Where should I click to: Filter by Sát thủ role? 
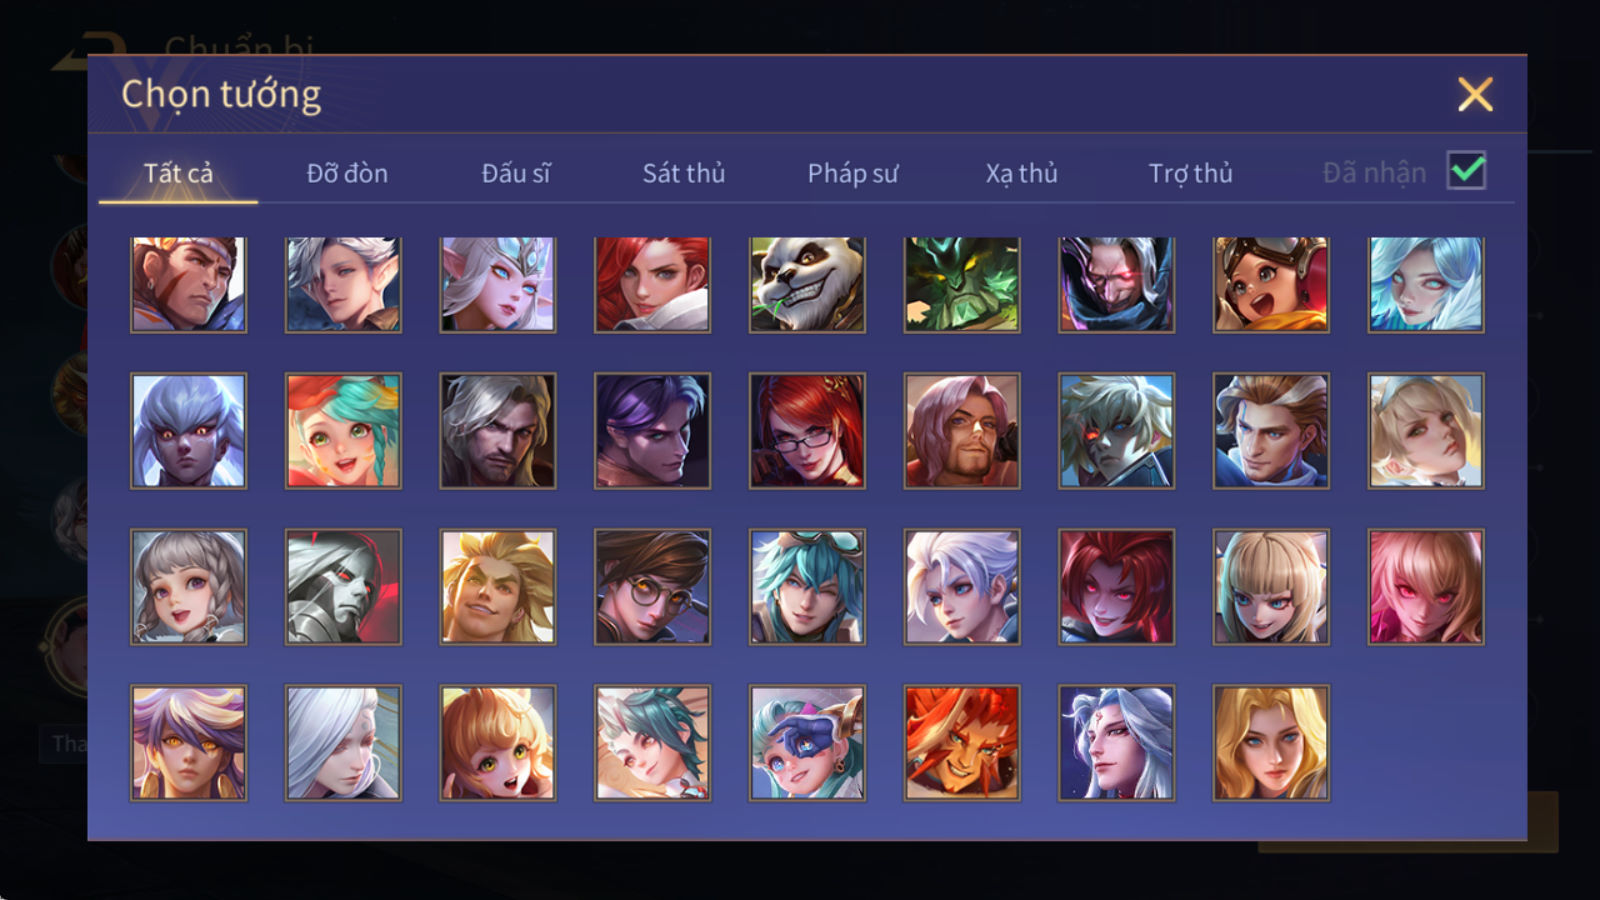pyautogui.click(x=684, y=173)
